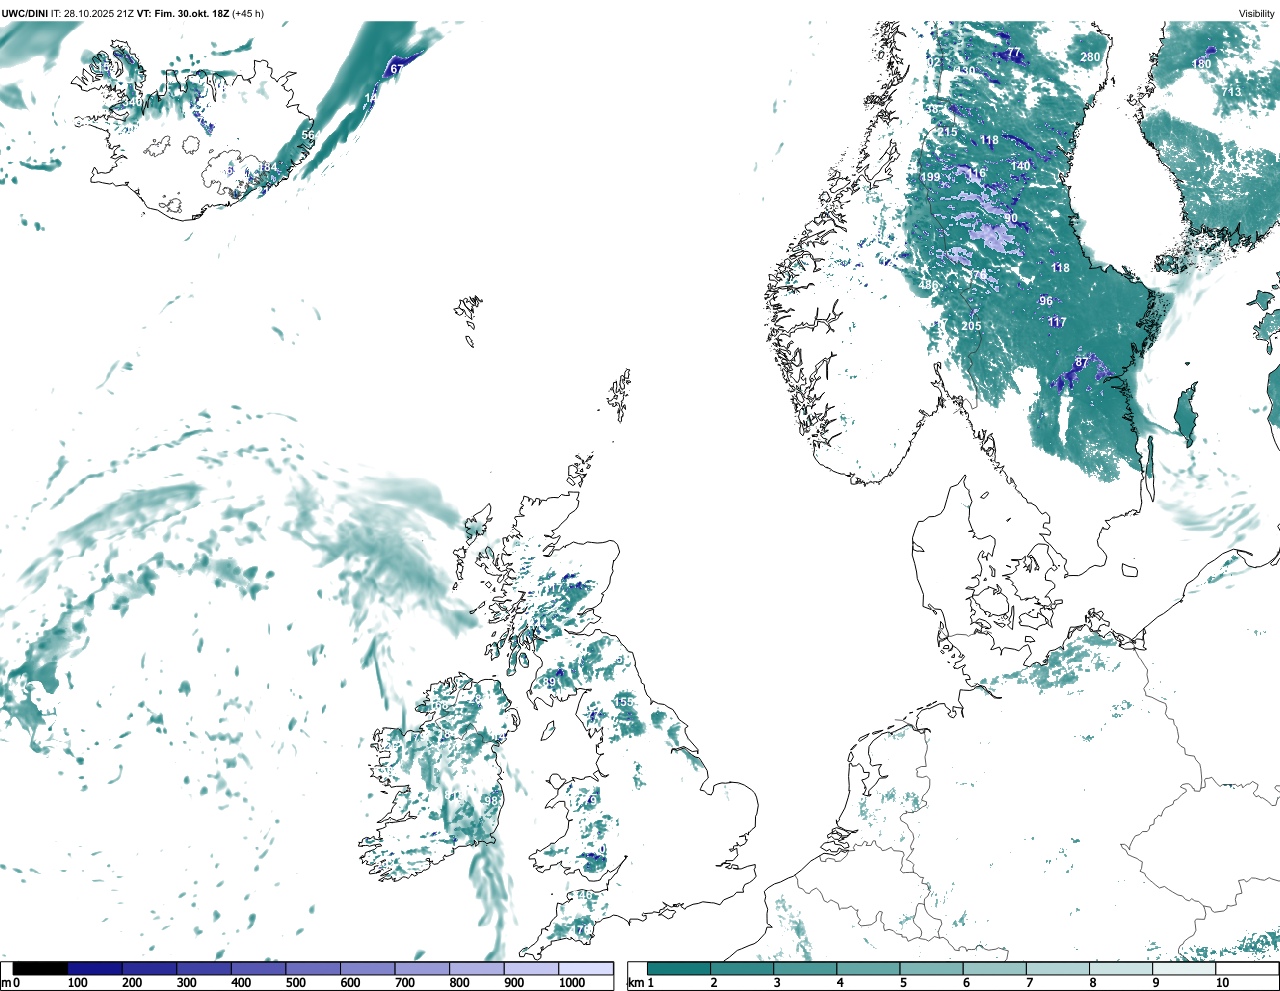Click the 500–600 m purple legend swatch
The width and height of the screenshot is (1280, 991).
313,968
